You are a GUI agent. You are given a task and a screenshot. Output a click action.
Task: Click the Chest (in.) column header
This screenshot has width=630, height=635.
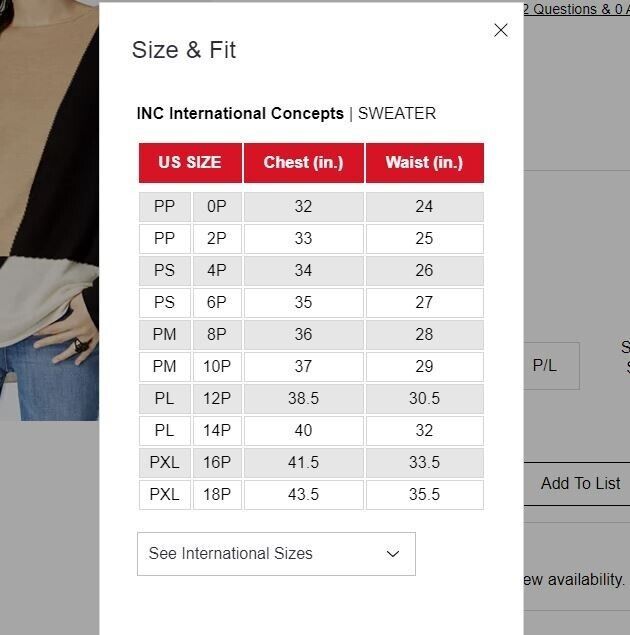coord(304,163)
